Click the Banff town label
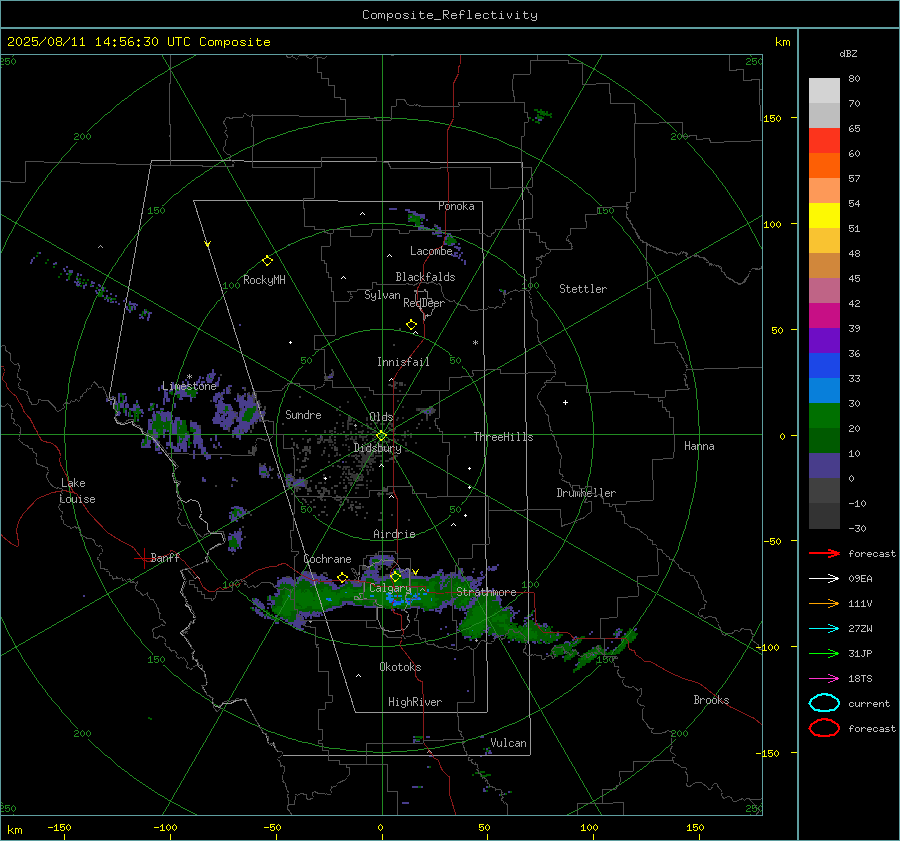Screen dimensions: 900x841 click(165, 557)
